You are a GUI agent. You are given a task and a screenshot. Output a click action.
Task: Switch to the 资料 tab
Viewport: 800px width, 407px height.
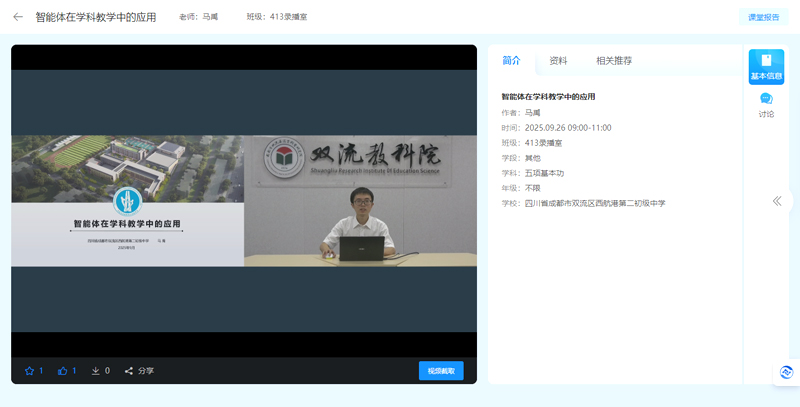pos(558,61)
